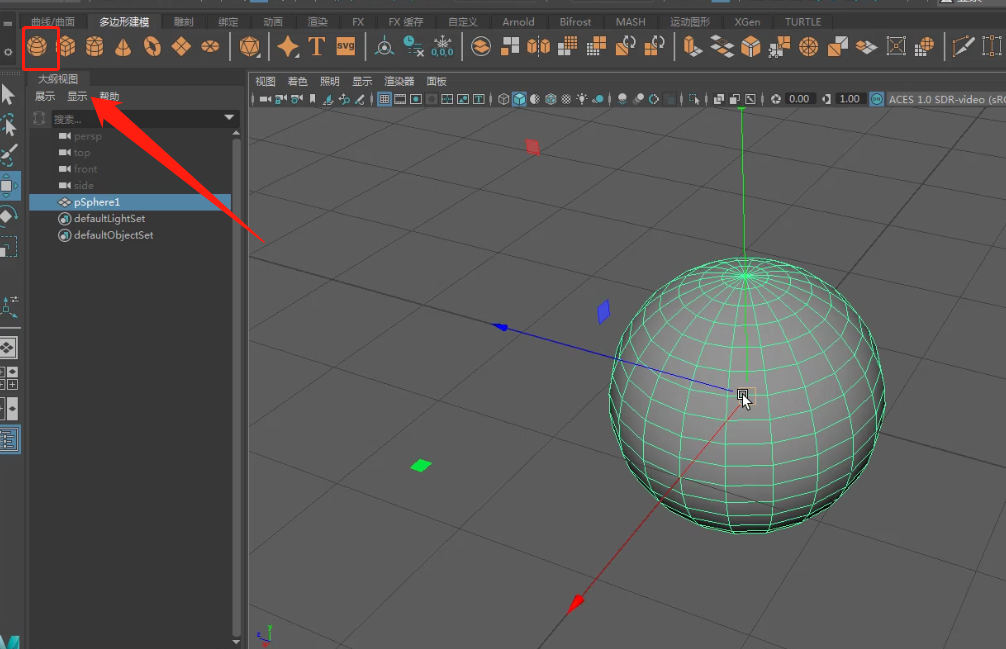Activate the Select tool arrow in toolbox
The image size is (1006, 649).
point(8,94)
